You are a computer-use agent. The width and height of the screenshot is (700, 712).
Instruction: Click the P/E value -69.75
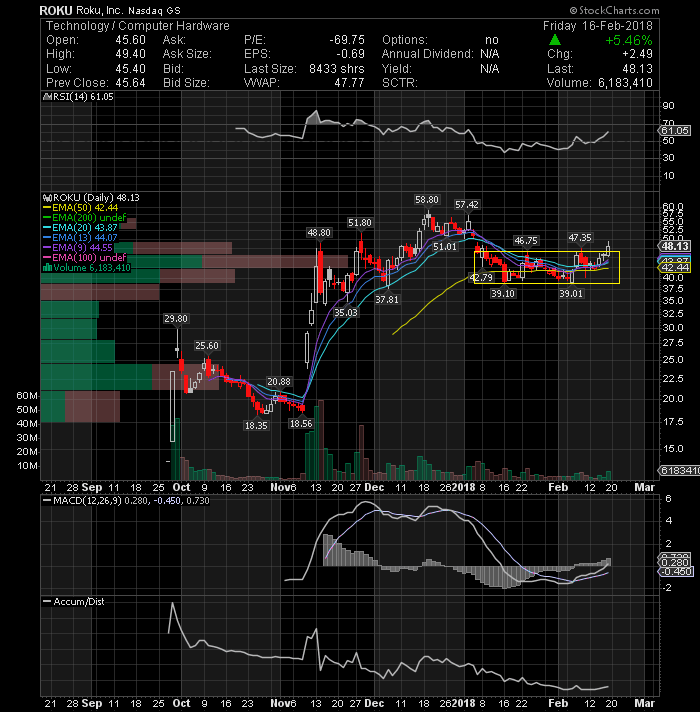point(347,40)
